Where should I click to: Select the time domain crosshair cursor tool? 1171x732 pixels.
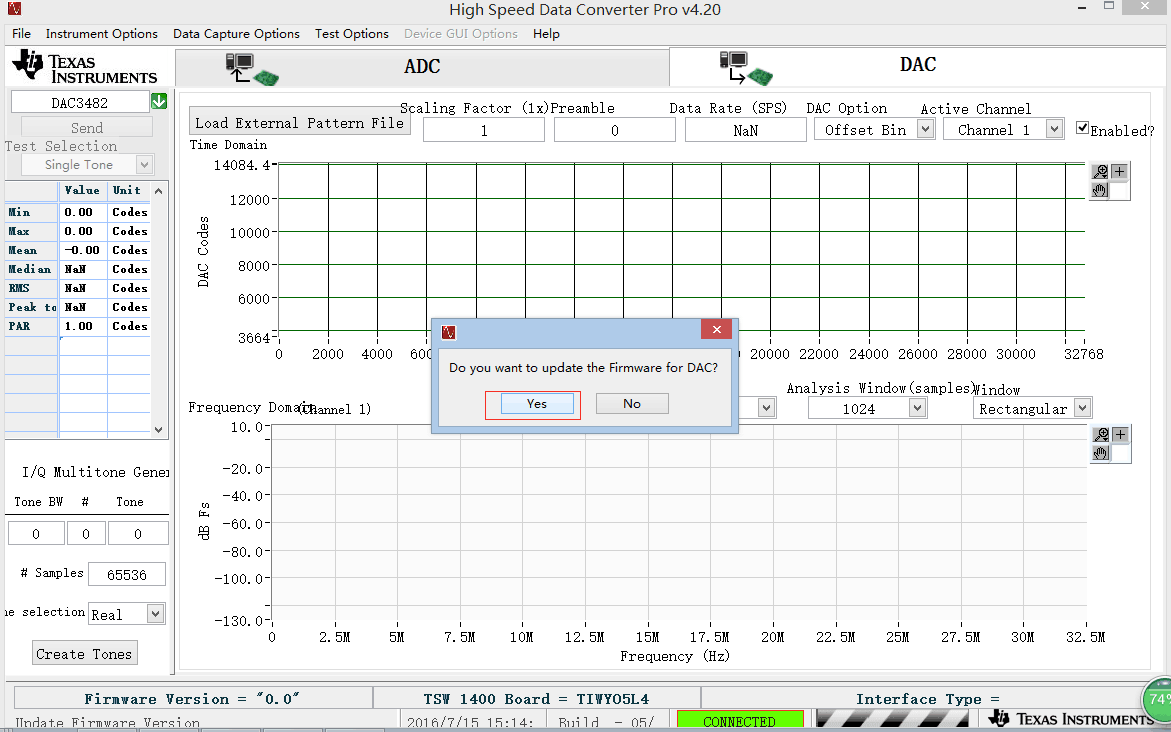(1119, 172)
